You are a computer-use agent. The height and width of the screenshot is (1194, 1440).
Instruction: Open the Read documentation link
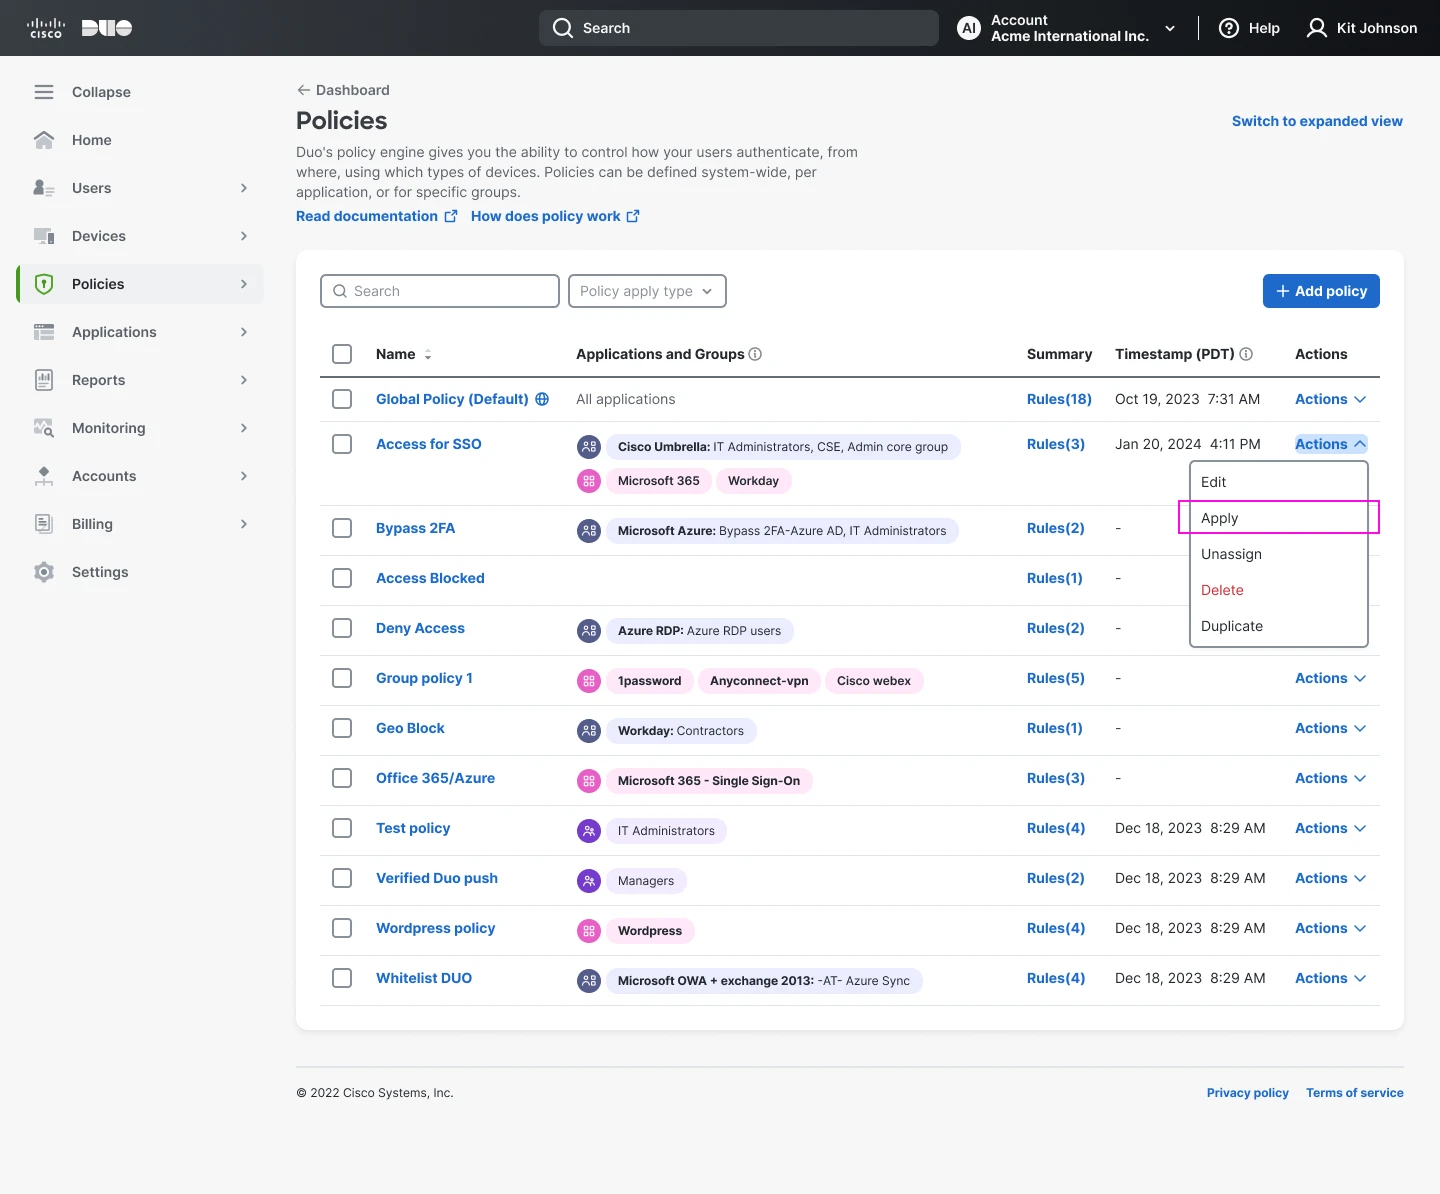367,216
